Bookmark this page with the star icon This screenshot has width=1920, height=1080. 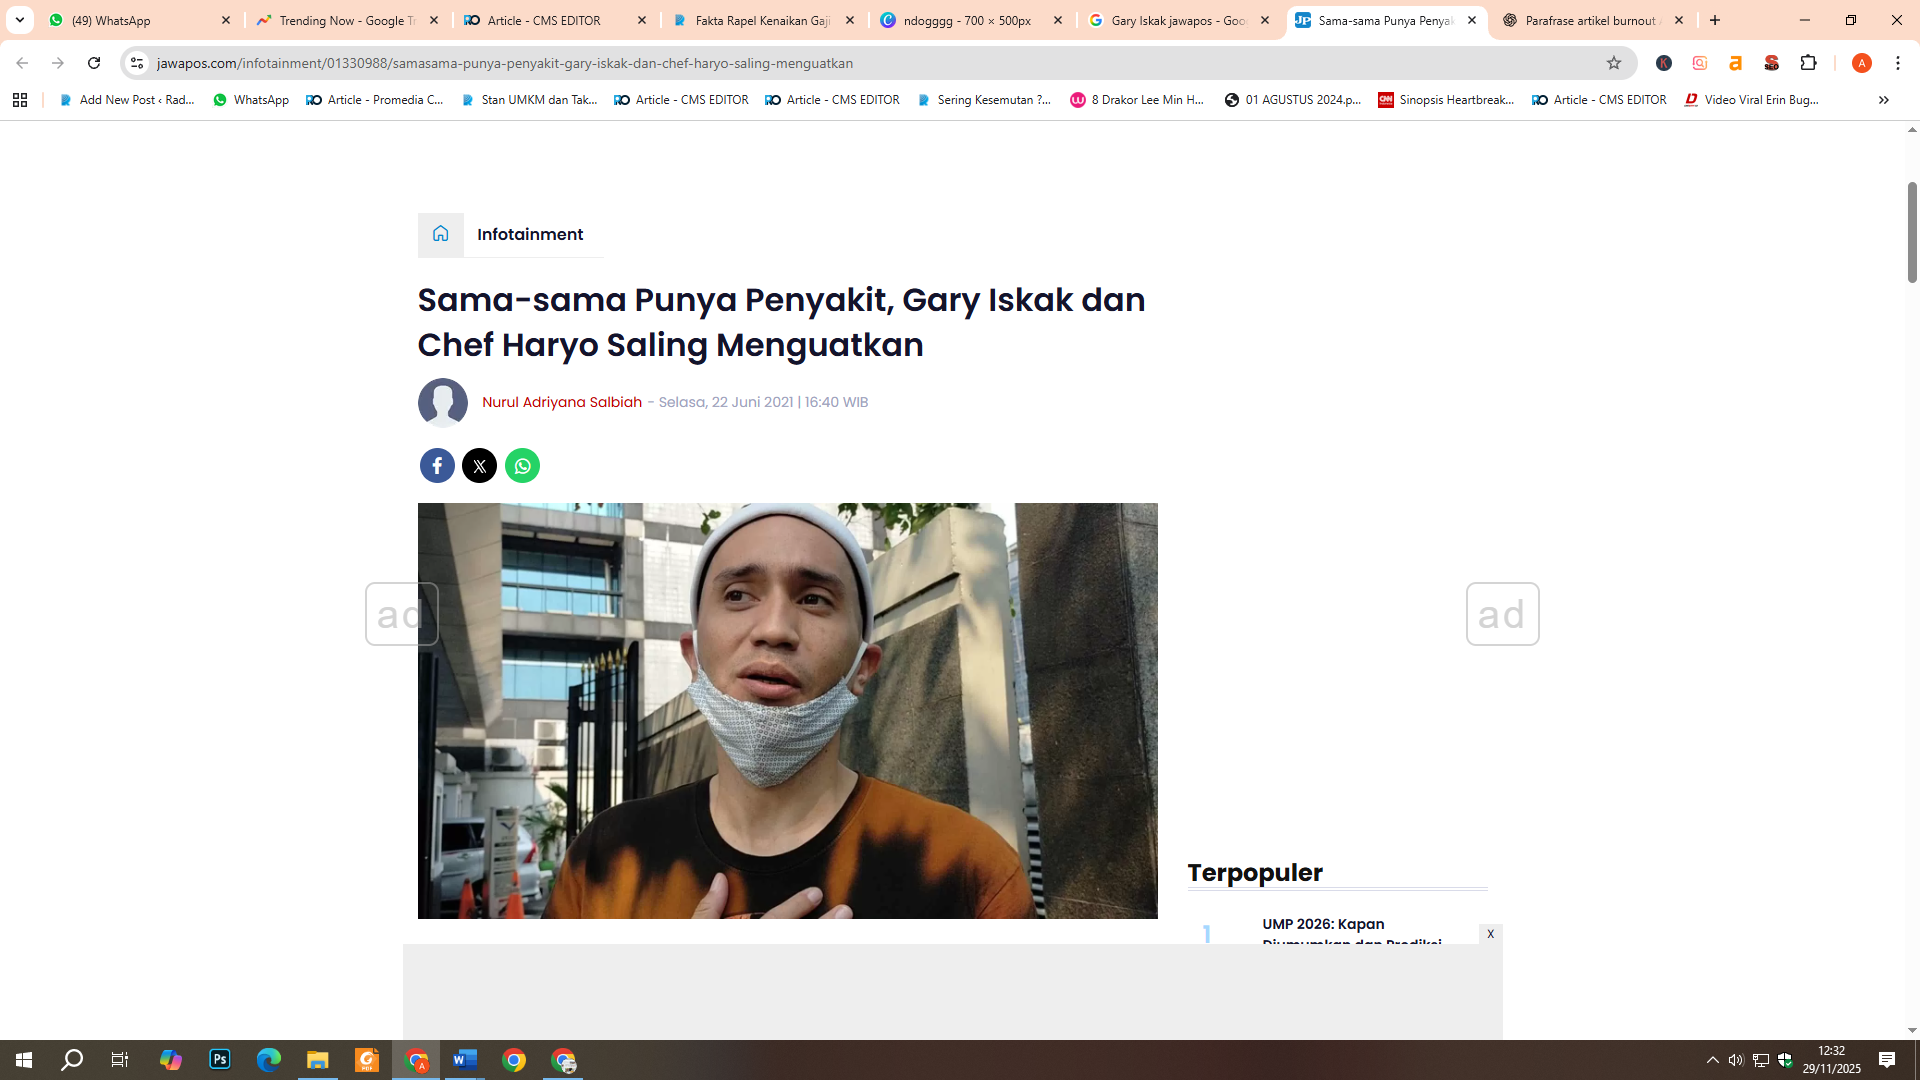1613,62
